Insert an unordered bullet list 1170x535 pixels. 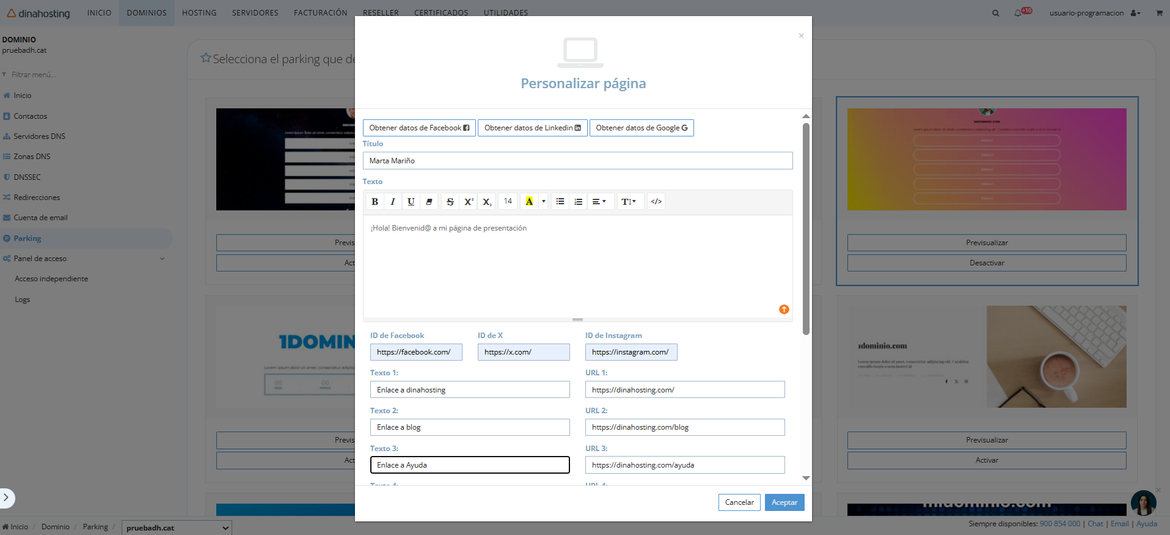(x=560, y=201)
